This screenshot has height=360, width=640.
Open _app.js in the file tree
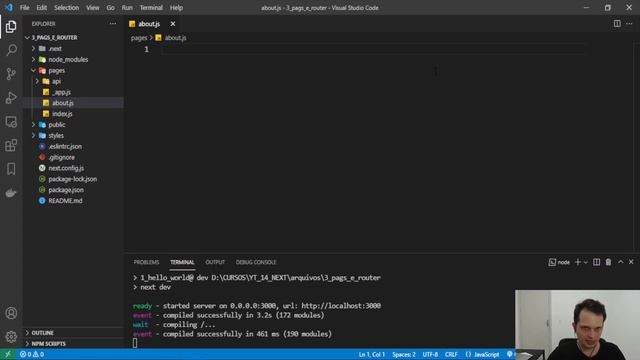pos(61,92)
